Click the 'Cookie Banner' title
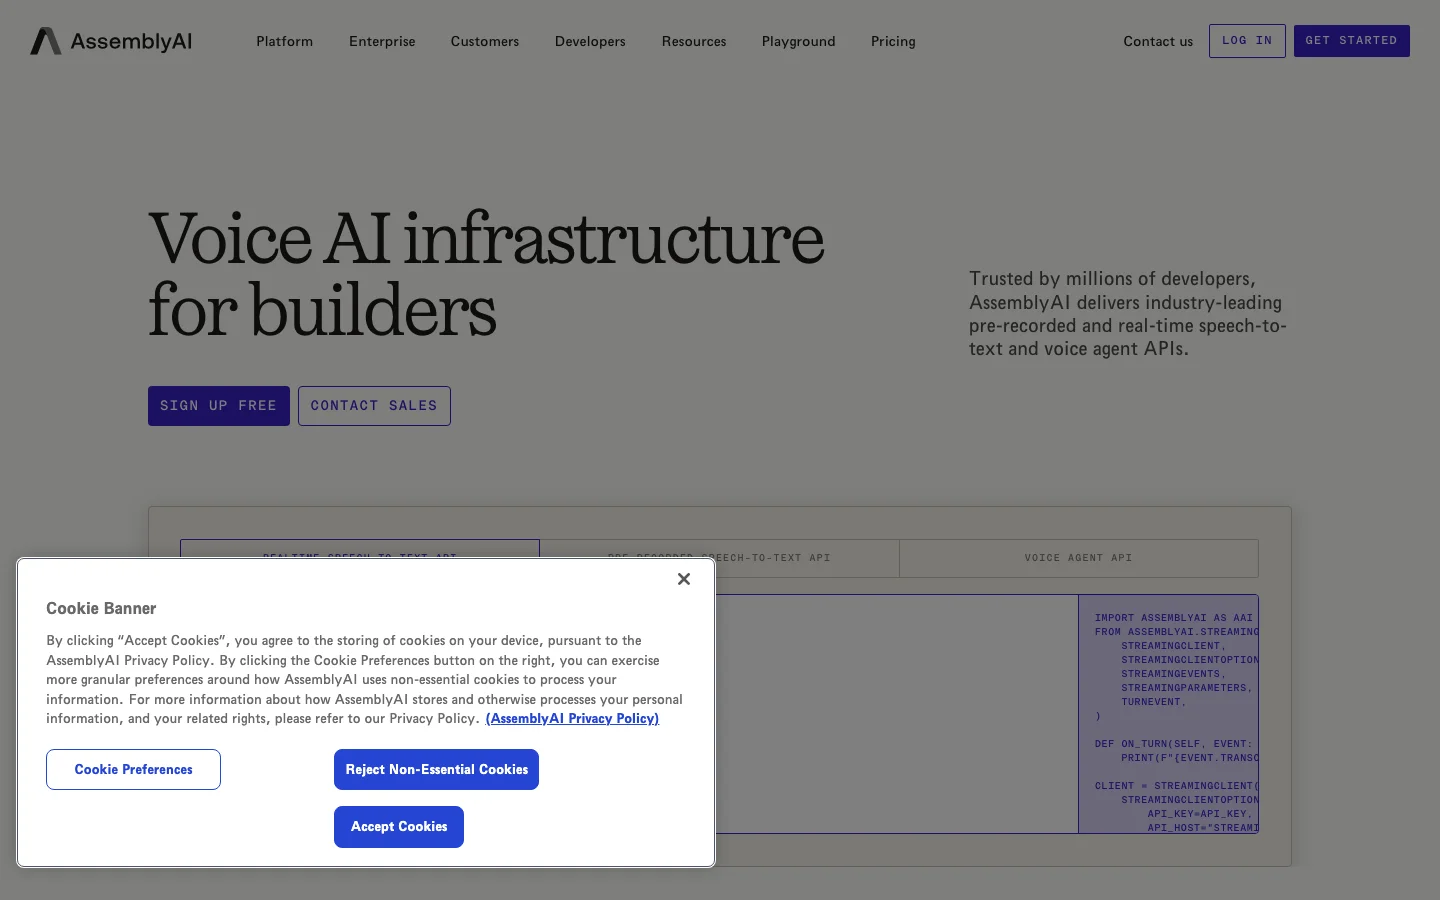The height and width of the screenshot is (900, 1440). point(101,608)
